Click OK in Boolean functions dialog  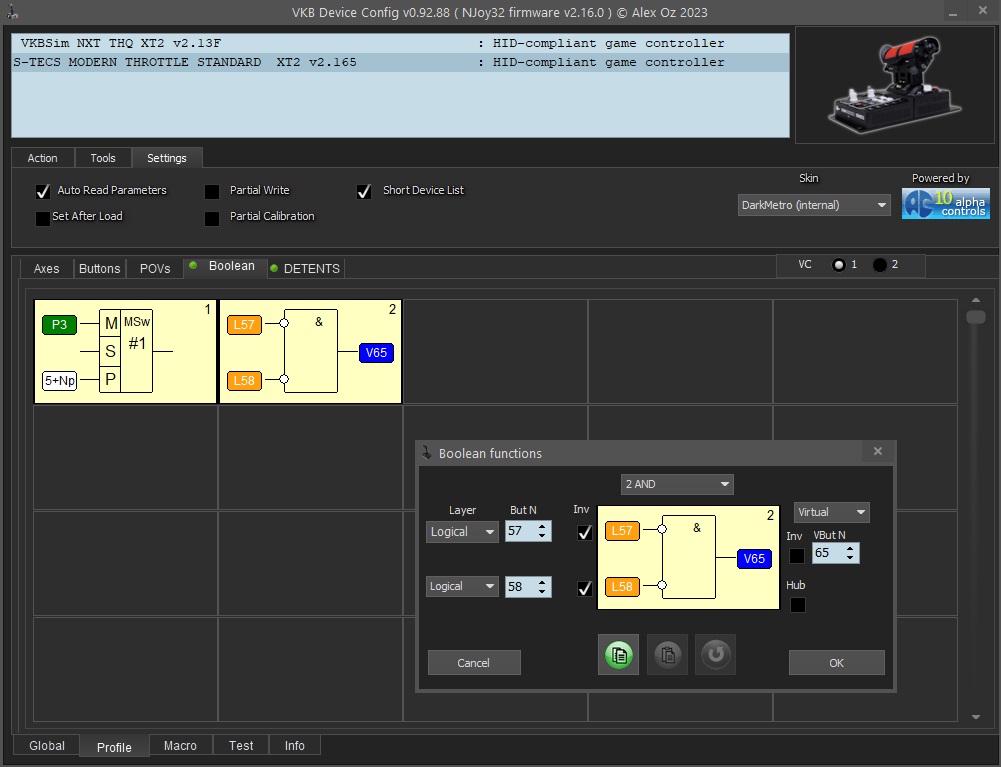[x=836, y=663]
